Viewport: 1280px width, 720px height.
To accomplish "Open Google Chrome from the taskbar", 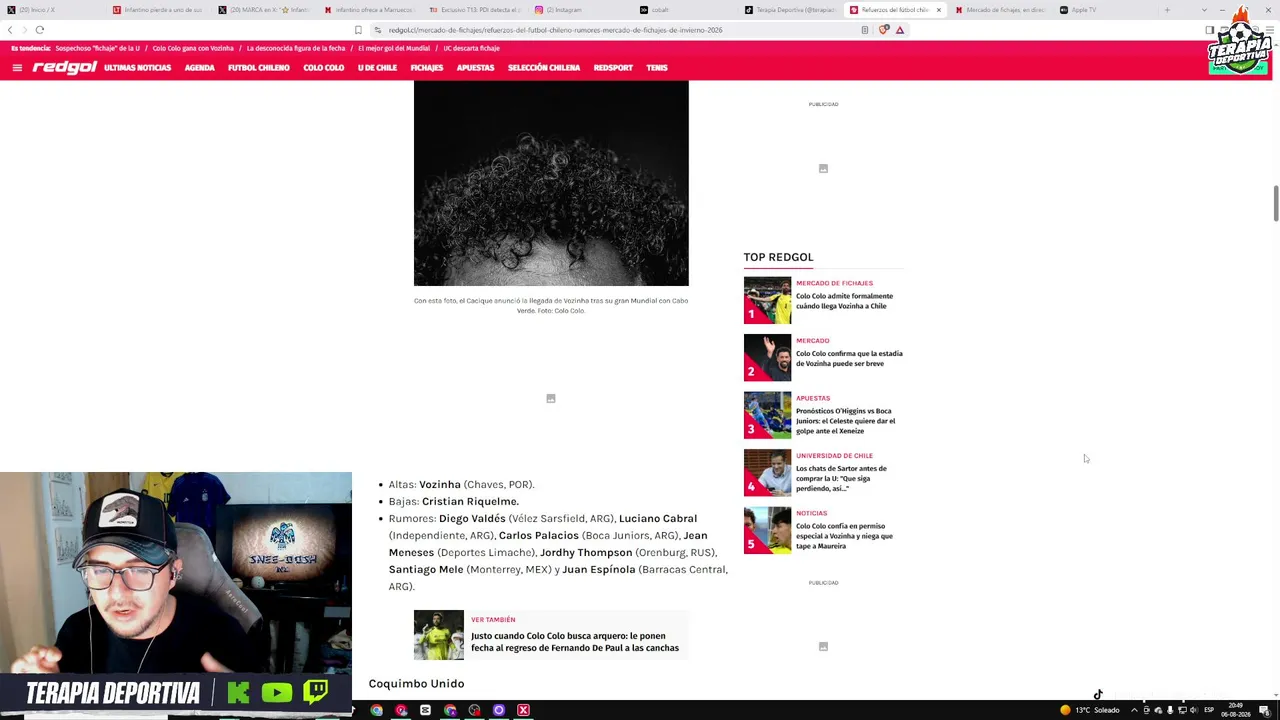I will pyautogui.click(x=376, y=710).
